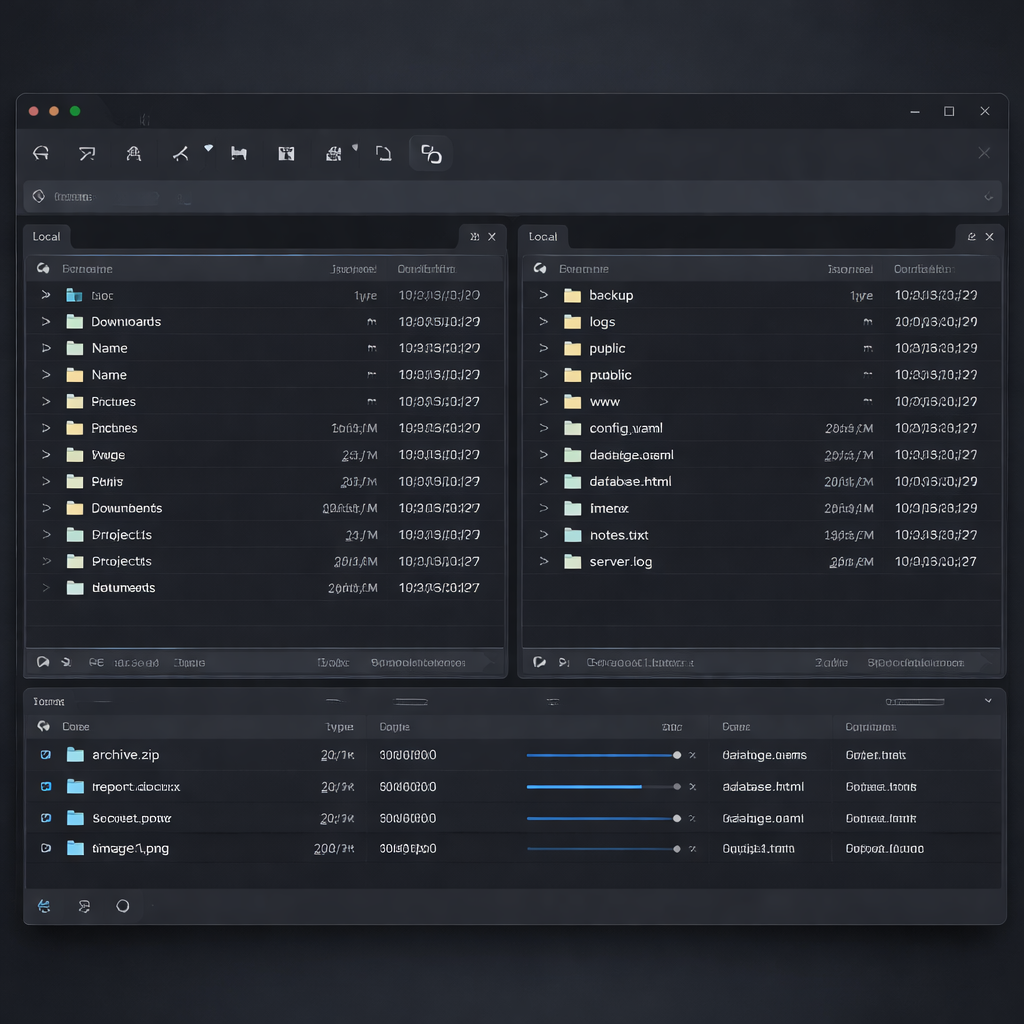Click the circle icon in the bottom status bar

(x=123, y=906)
